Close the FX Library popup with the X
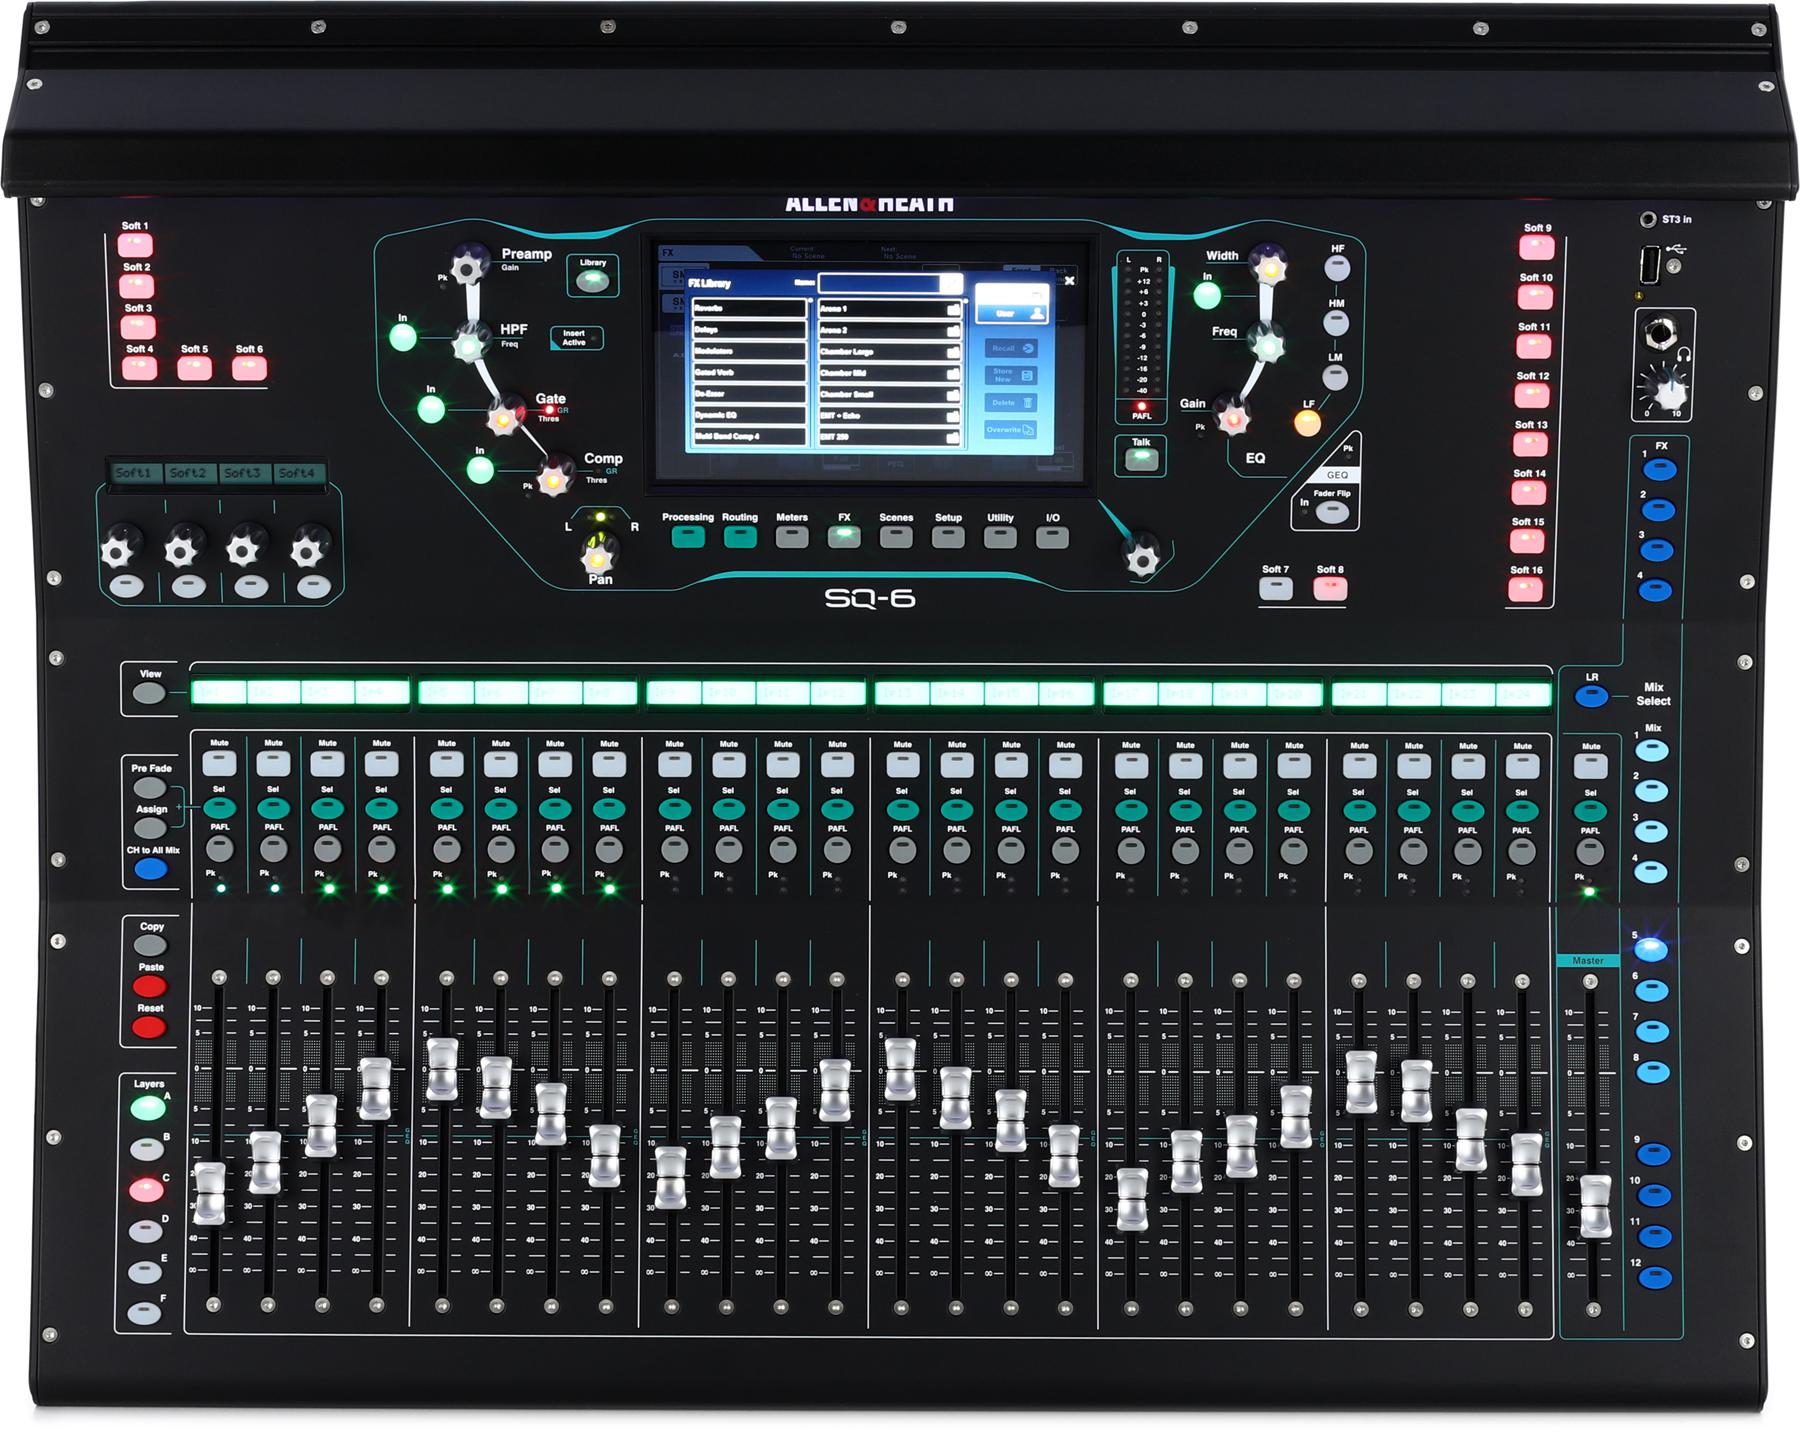The height and width of the screenshot is (1433, 1800). (x=1069, y=281)
